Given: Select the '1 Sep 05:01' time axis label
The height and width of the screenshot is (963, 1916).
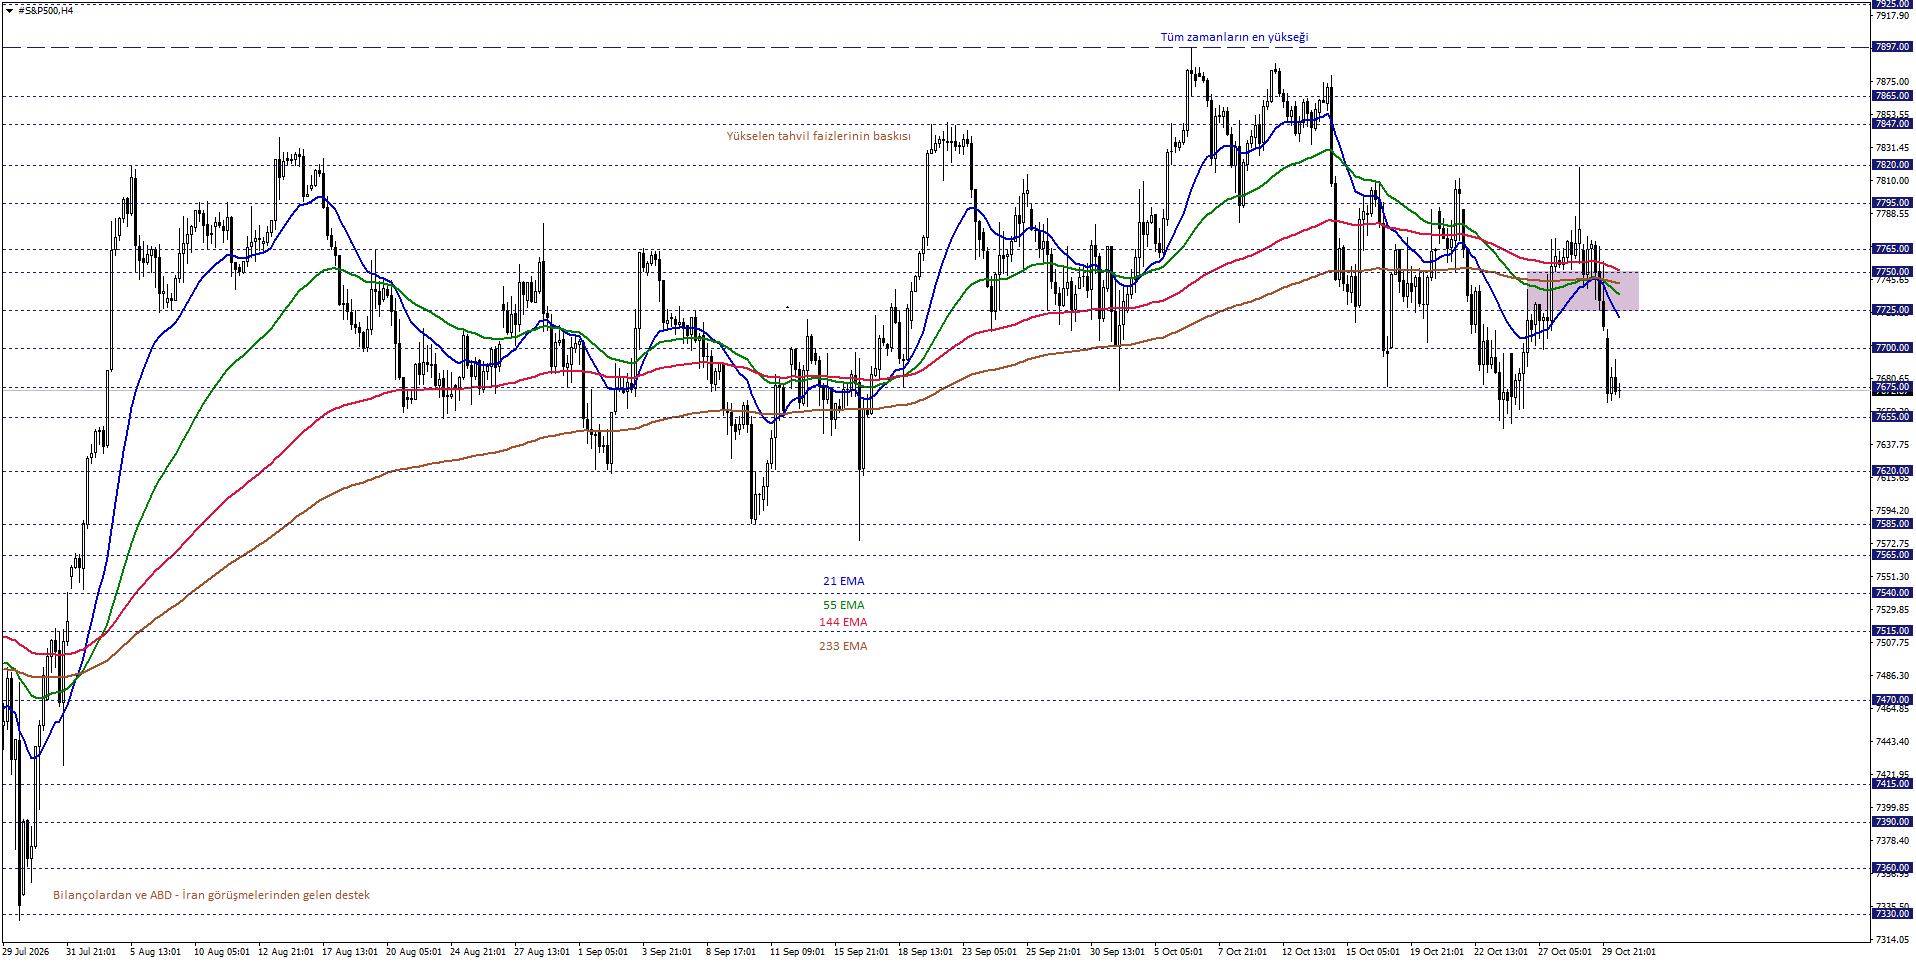Looking at the screenshot, I should point(603,952).
